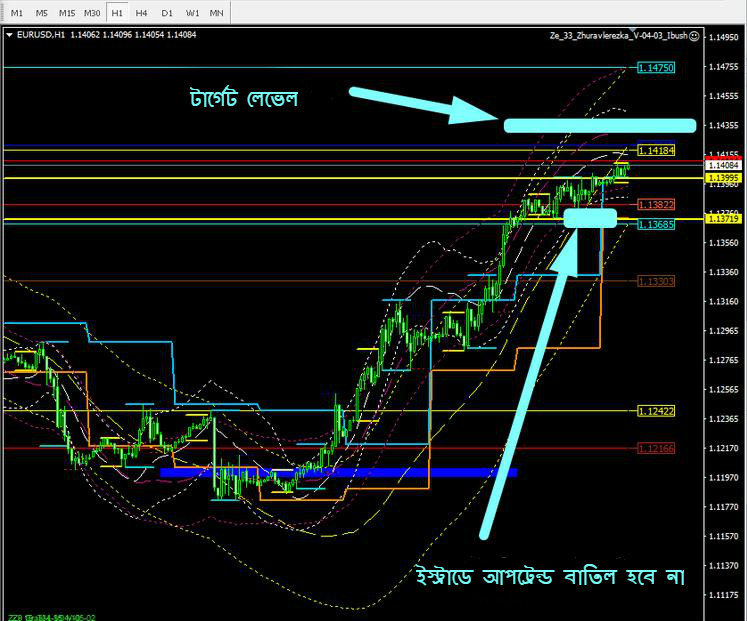Switch chart to D1 daily timeframe
The image size is (747, 621).
166,13
